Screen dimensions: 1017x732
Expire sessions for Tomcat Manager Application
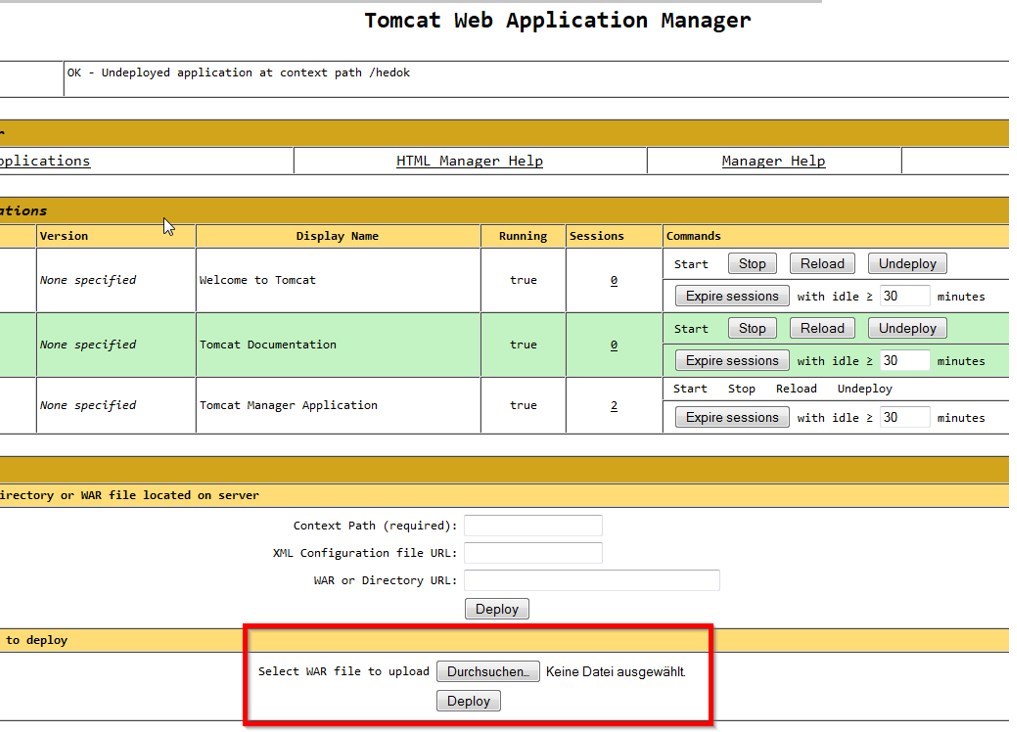(x=732, y=417)
